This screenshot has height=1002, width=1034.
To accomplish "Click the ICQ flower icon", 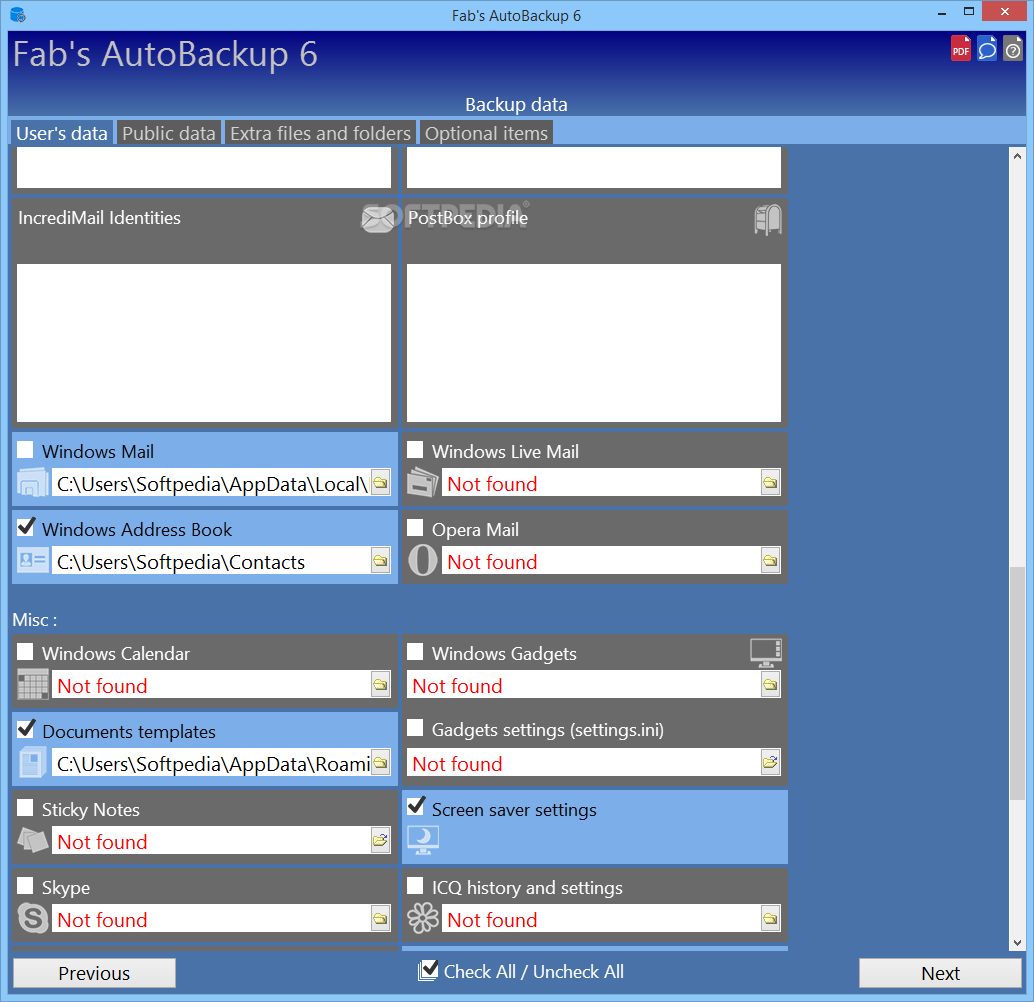I will click(423, 918).
